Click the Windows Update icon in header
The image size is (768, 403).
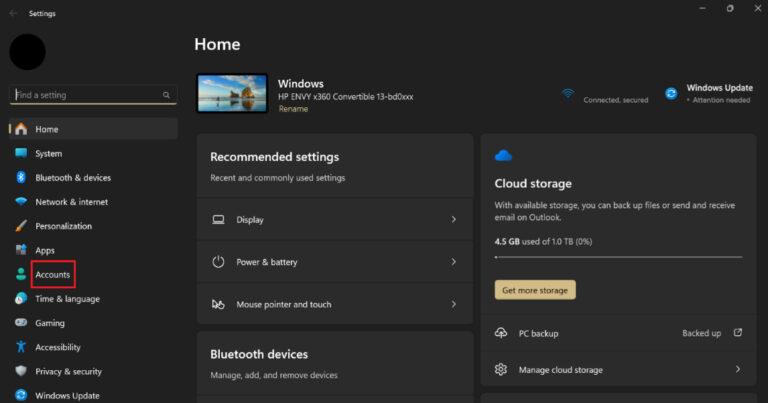coord(671,94)
